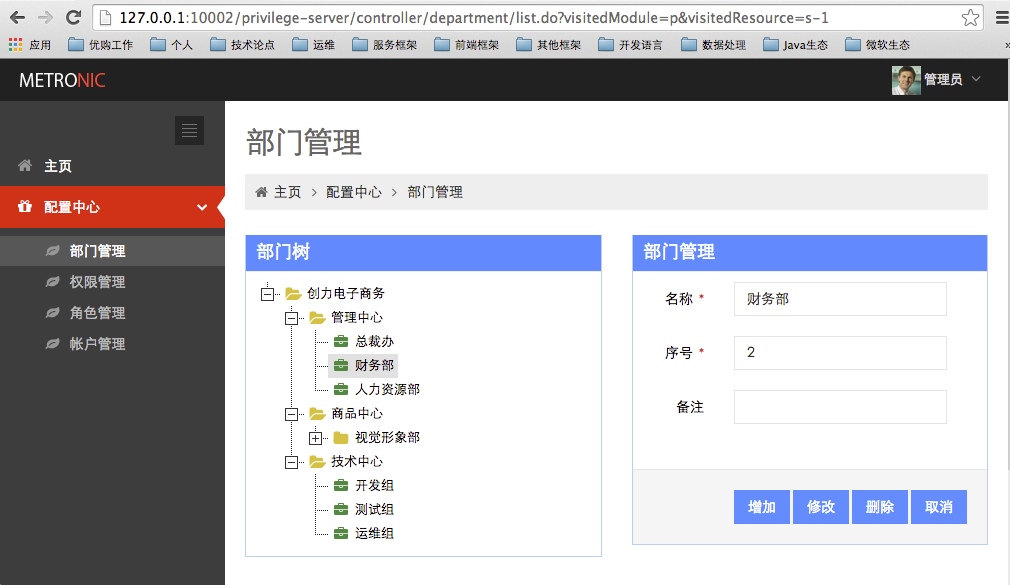Click the METRONIC logo
Image resolution: width=1010 pixels, height=585 pixels.
coord(62,80)
